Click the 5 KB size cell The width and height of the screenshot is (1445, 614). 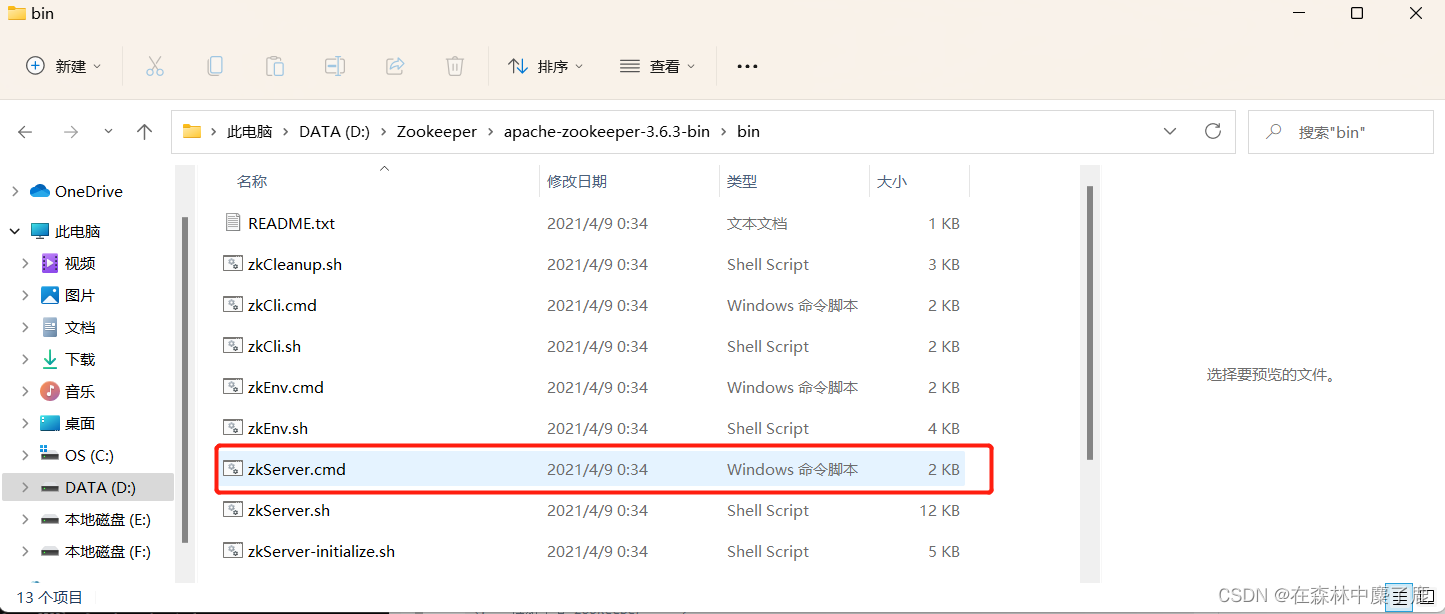(x=944, y=551)
